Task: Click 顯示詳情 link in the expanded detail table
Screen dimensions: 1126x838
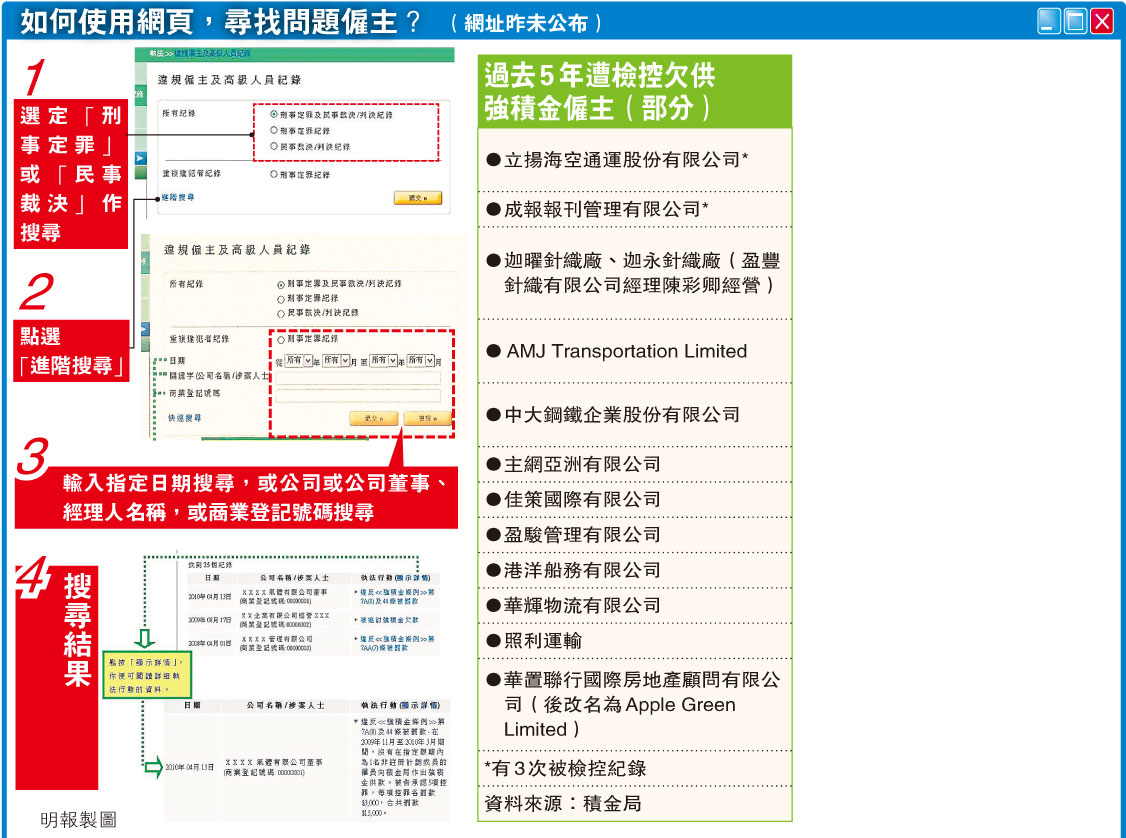Action: pos(419,705)
